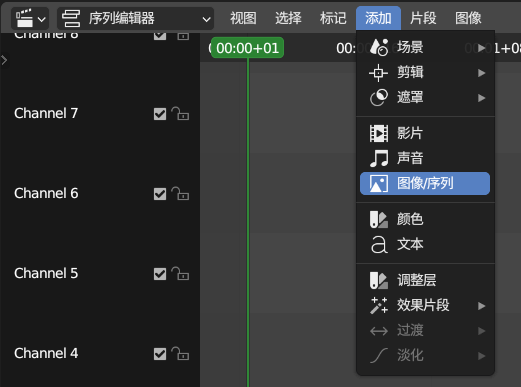Toggle Channel 5 mute checkbox
The image size is (521, 387).
point(160,274)
